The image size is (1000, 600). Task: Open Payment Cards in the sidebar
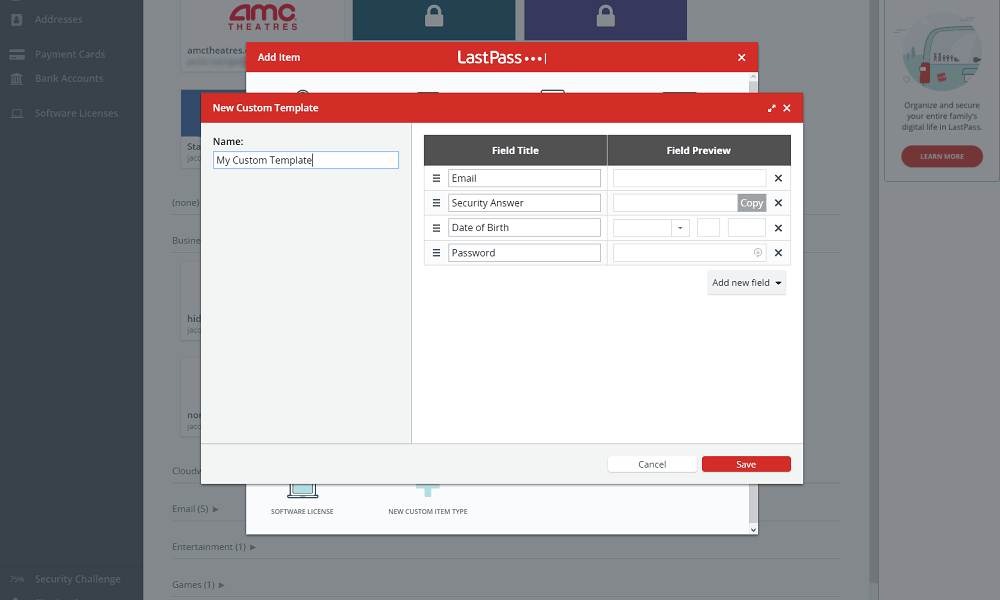pos(70,54)
